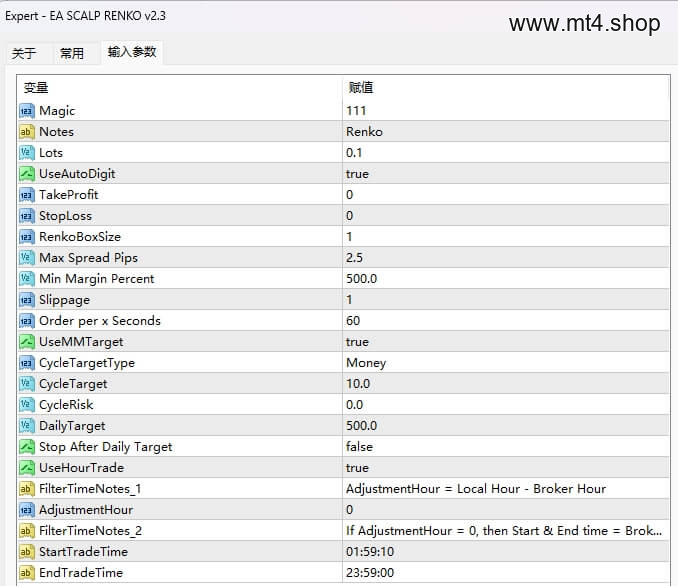Edit the EndTradeTime value 23:59:00
The width and height of the screenshot is (678, 586).
(506, 573)
